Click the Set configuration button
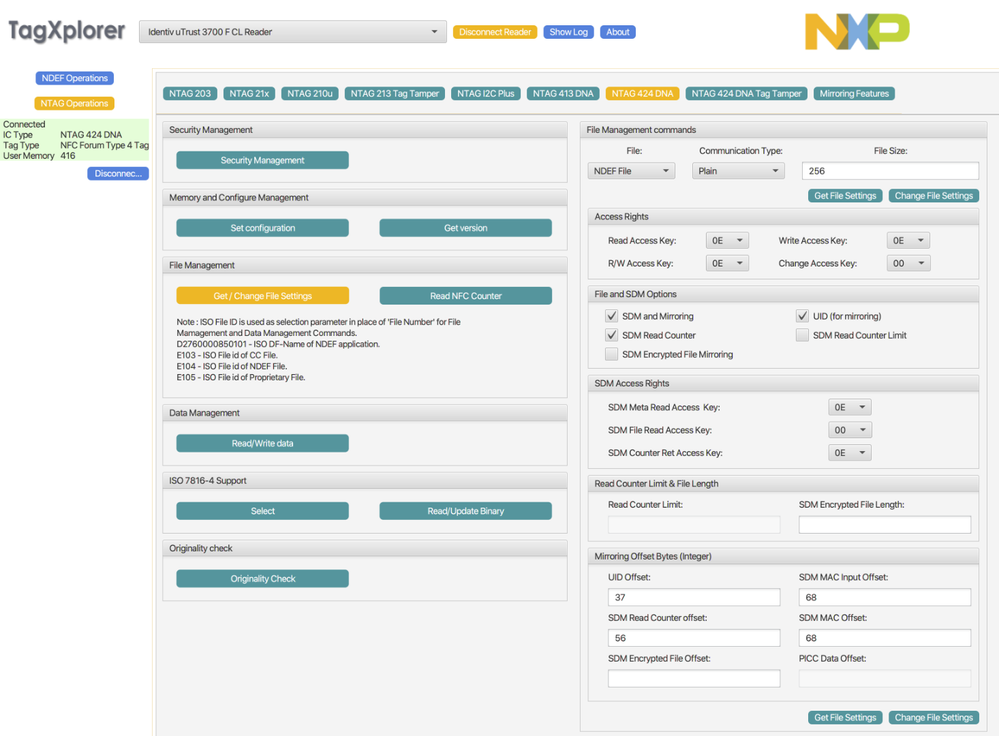This screenshot has width=999, height=736. coord(262,228)
